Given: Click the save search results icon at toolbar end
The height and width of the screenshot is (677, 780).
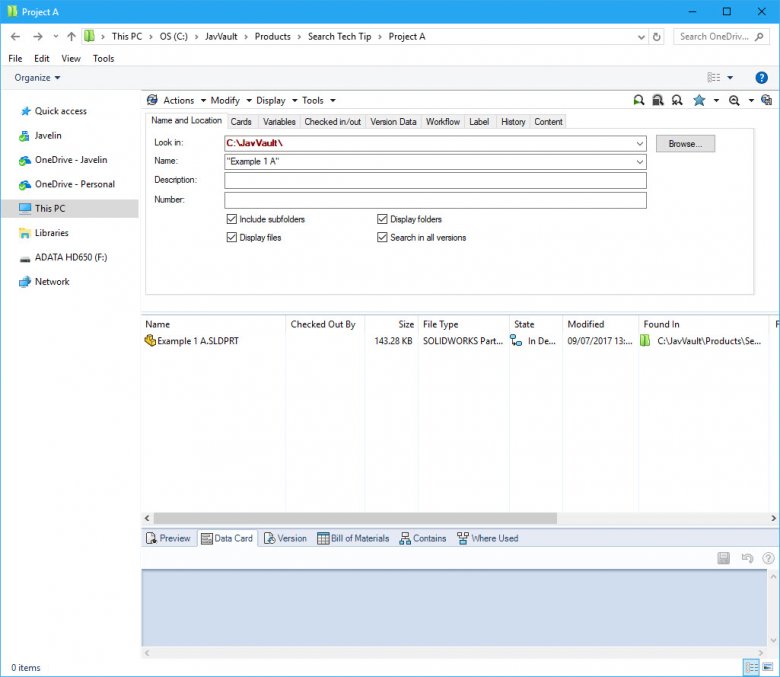Looking at the screenshot, I should point(767,100).
